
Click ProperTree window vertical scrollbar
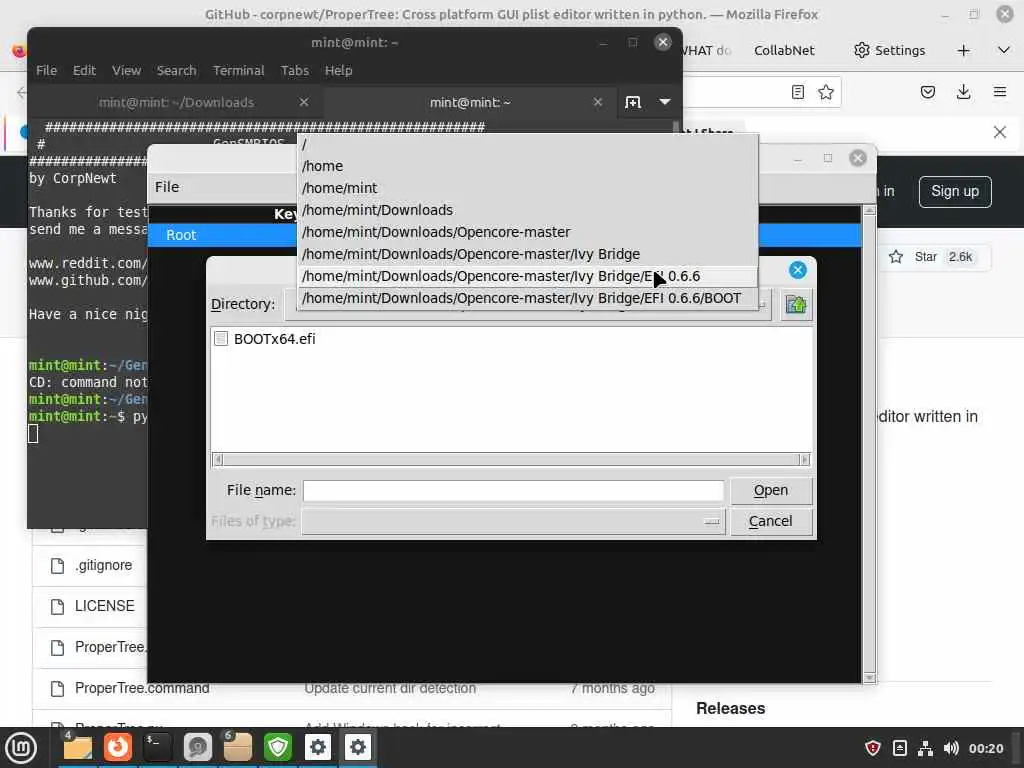(869, 444)
